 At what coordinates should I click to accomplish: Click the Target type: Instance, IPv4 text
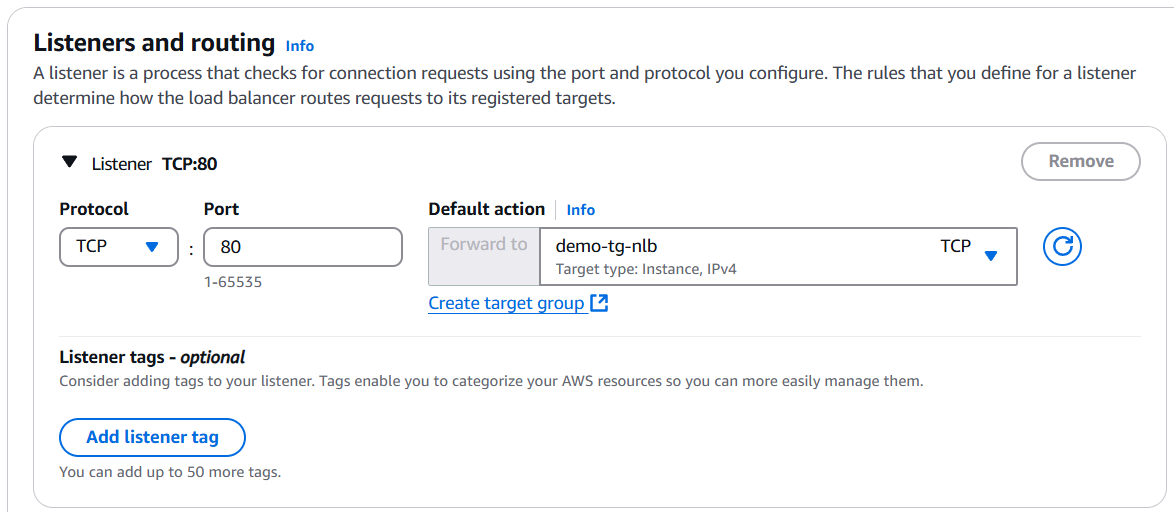(x=646, y=269)
